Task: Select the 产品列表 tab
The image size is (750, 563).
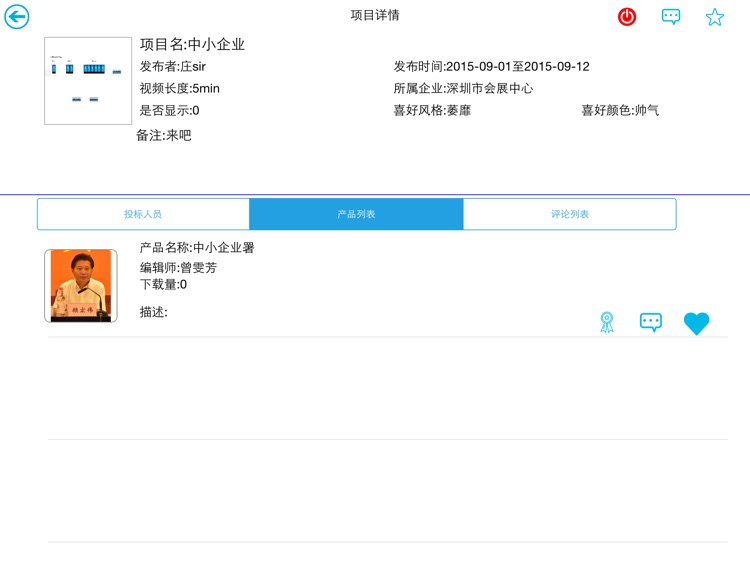Action: coord(356,214)
